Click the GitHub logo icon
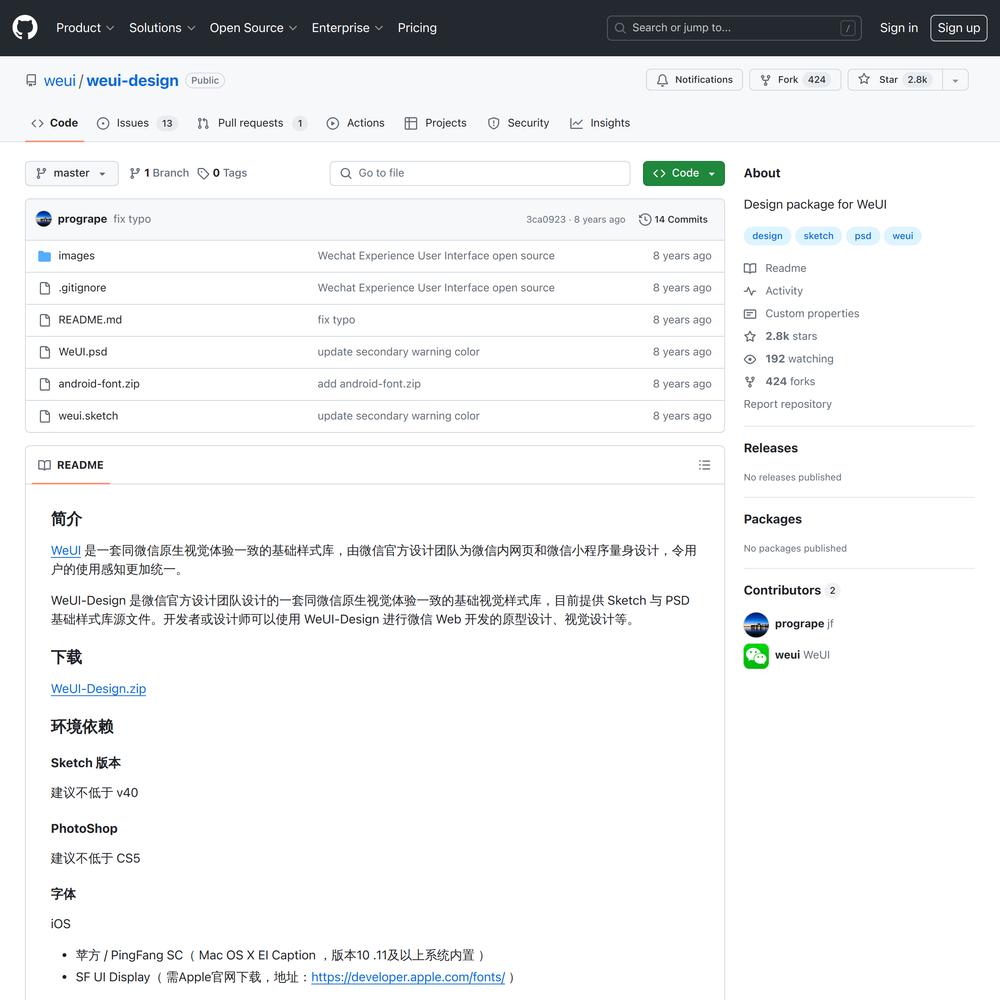This screenshot has height=1000, width=1000. coord(25,27)
